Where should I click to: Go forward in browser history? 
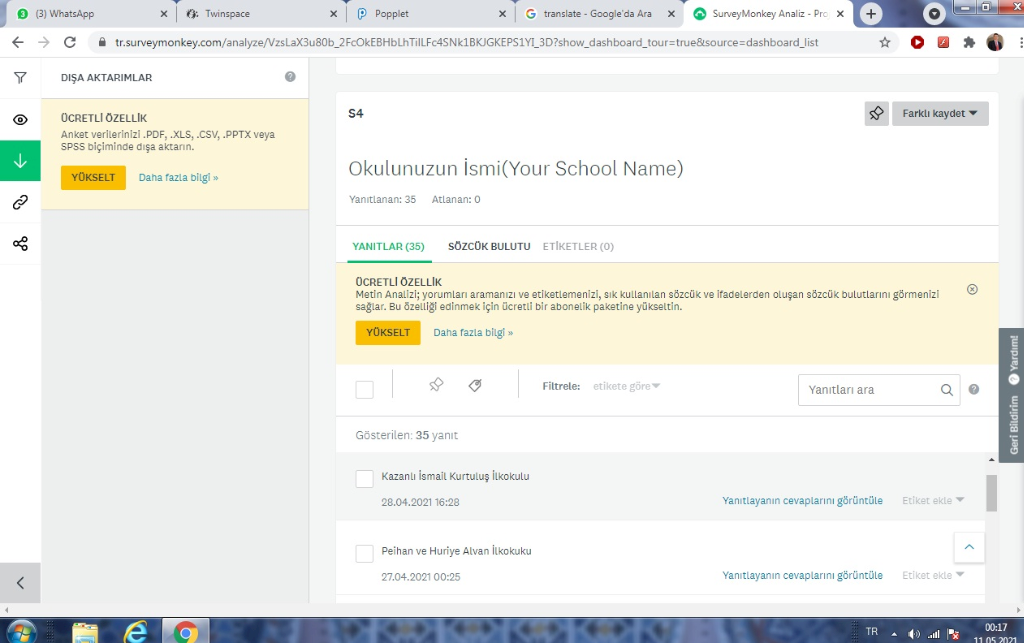click(x=44, y=42)
